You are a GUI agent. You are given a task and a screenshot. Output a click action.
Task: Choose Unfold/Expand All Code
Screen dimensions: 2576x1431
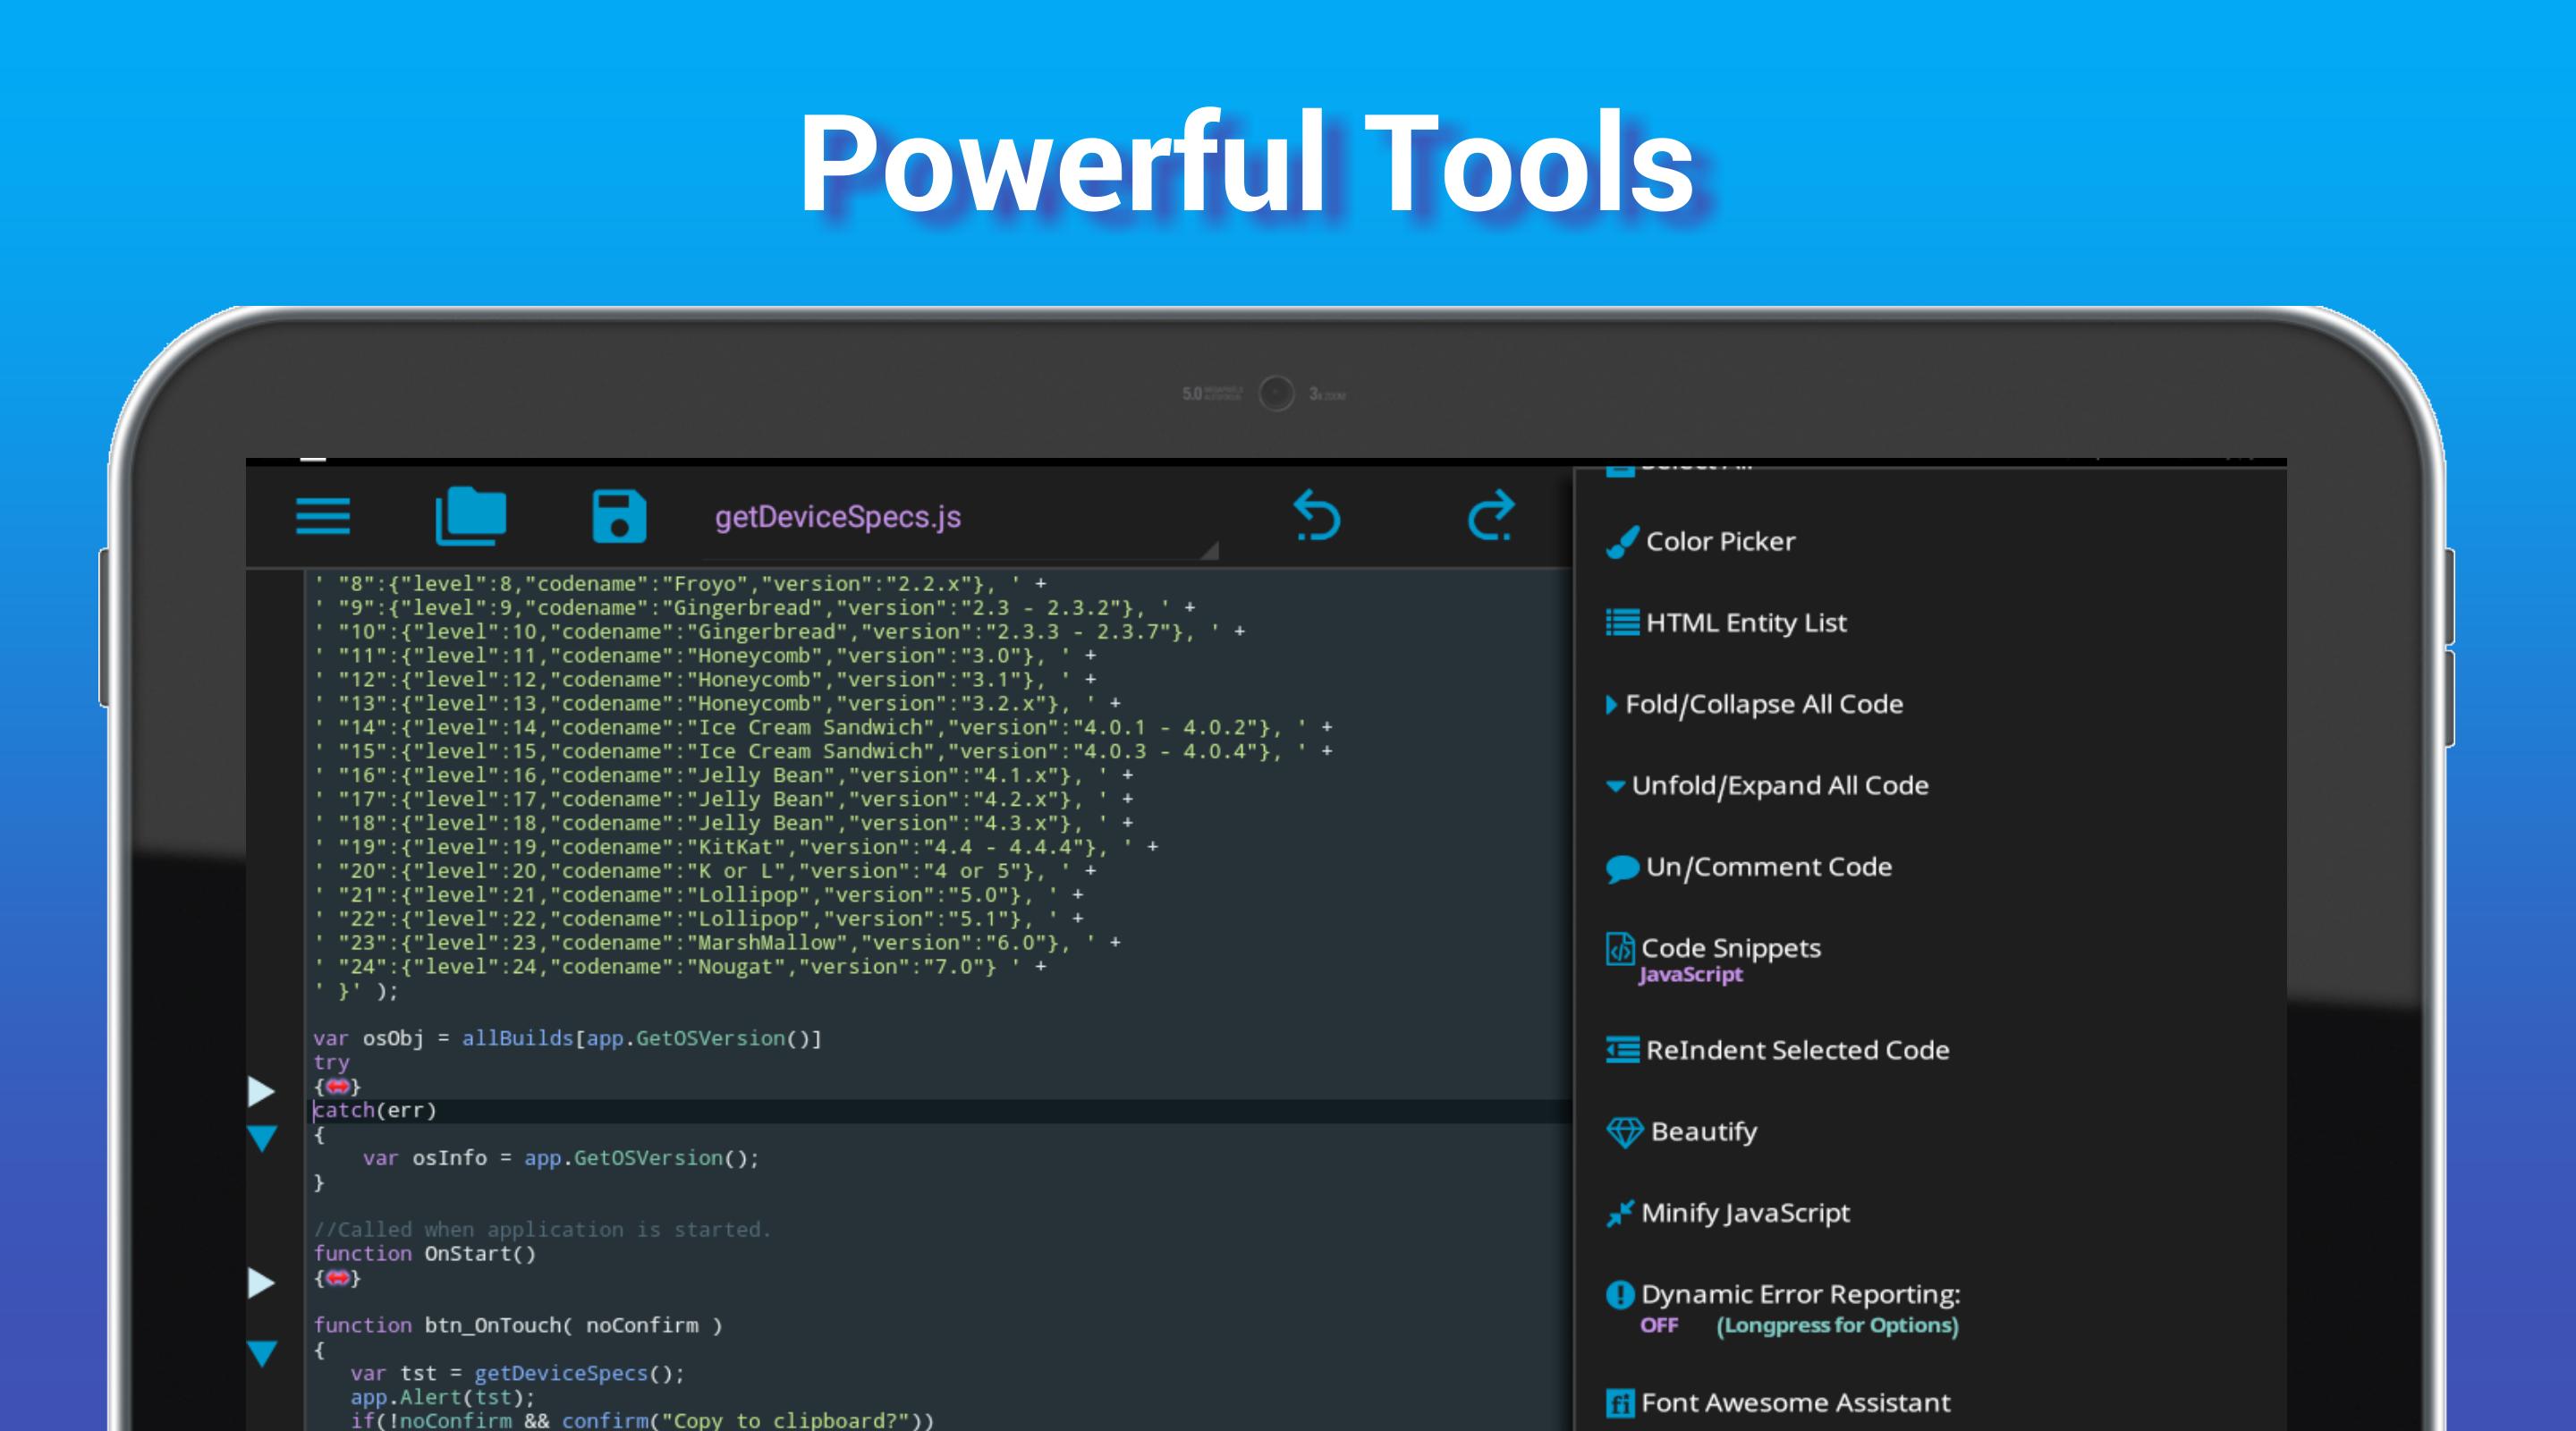tap(1780, 785)
